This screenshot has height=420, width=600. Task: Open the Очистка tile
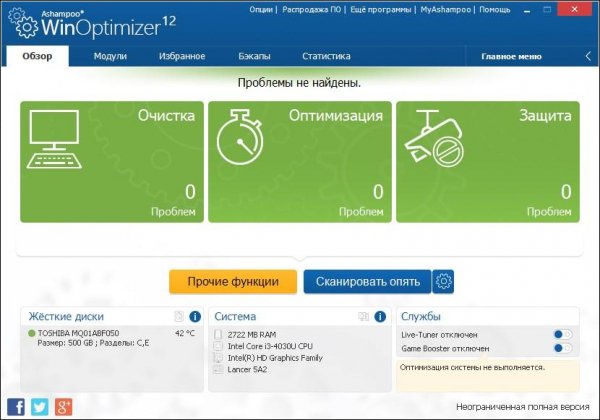tap(112, 162)
